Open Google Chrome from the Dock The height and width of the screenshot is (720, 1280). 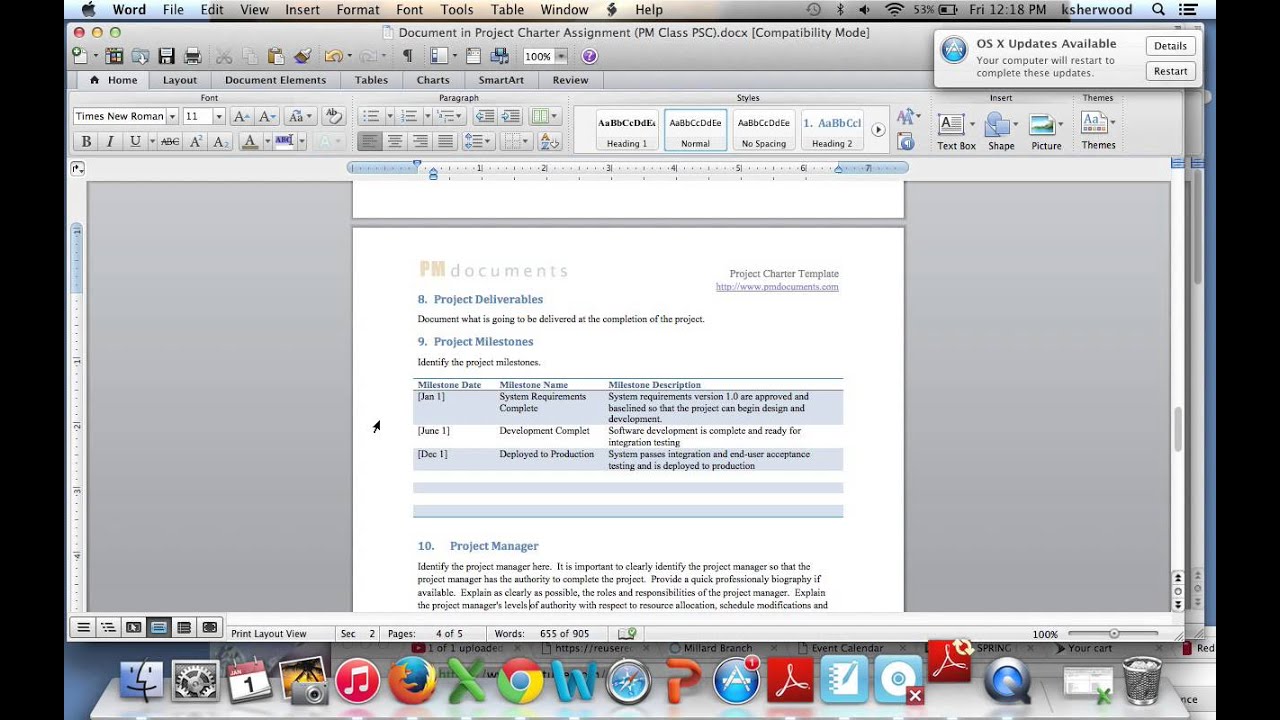pyautogui.click(x=520, y=682)
